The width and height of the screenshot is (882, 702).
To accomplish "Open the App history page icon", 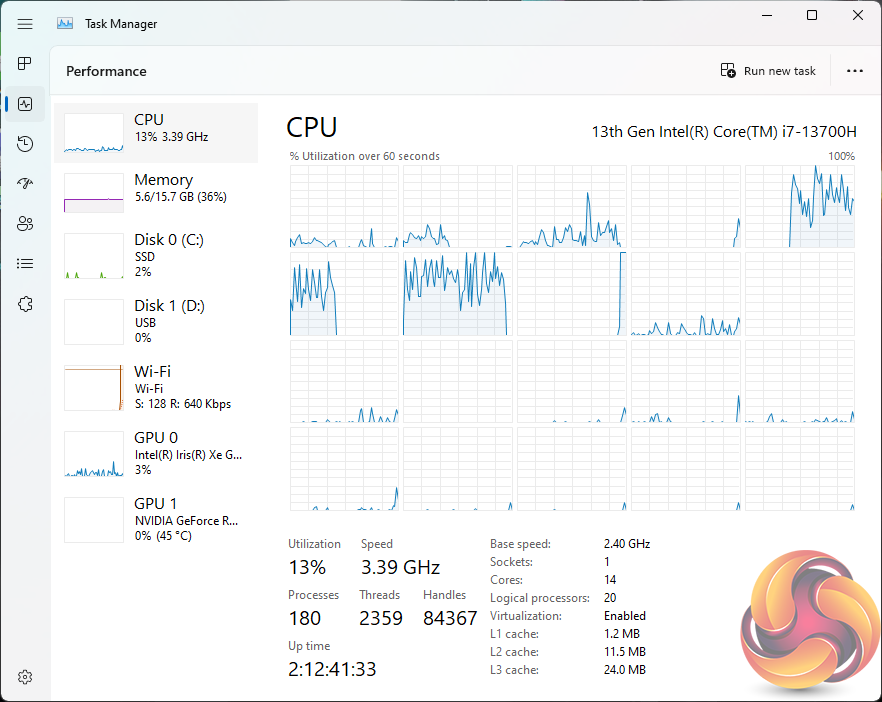I will click(x=25, y=144).
